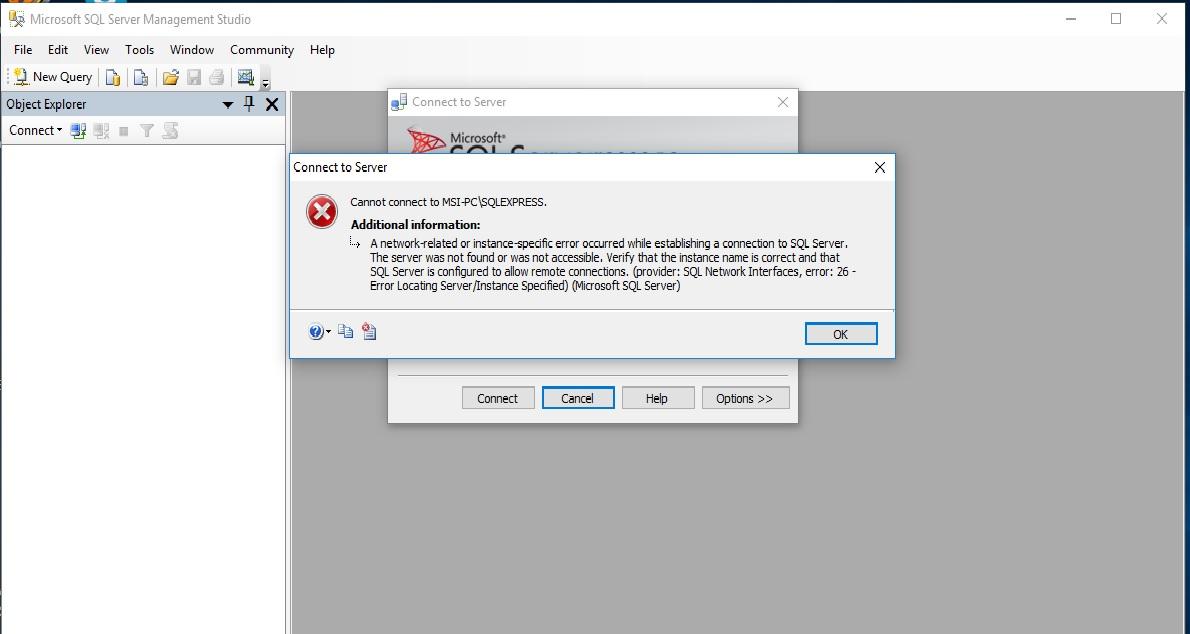Show technical details icon in error dialog
Viewport: 1190px width, 634px height.
tap(369, 331)
